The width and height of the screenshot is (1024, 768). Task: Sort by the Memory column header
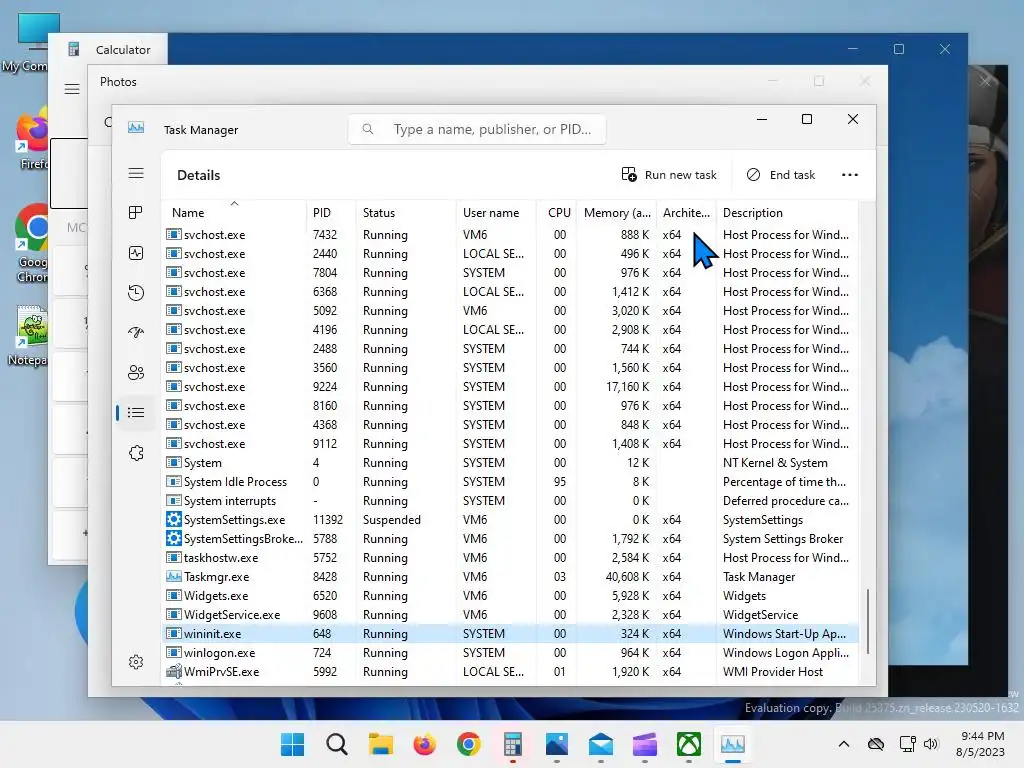pos(617,212)
